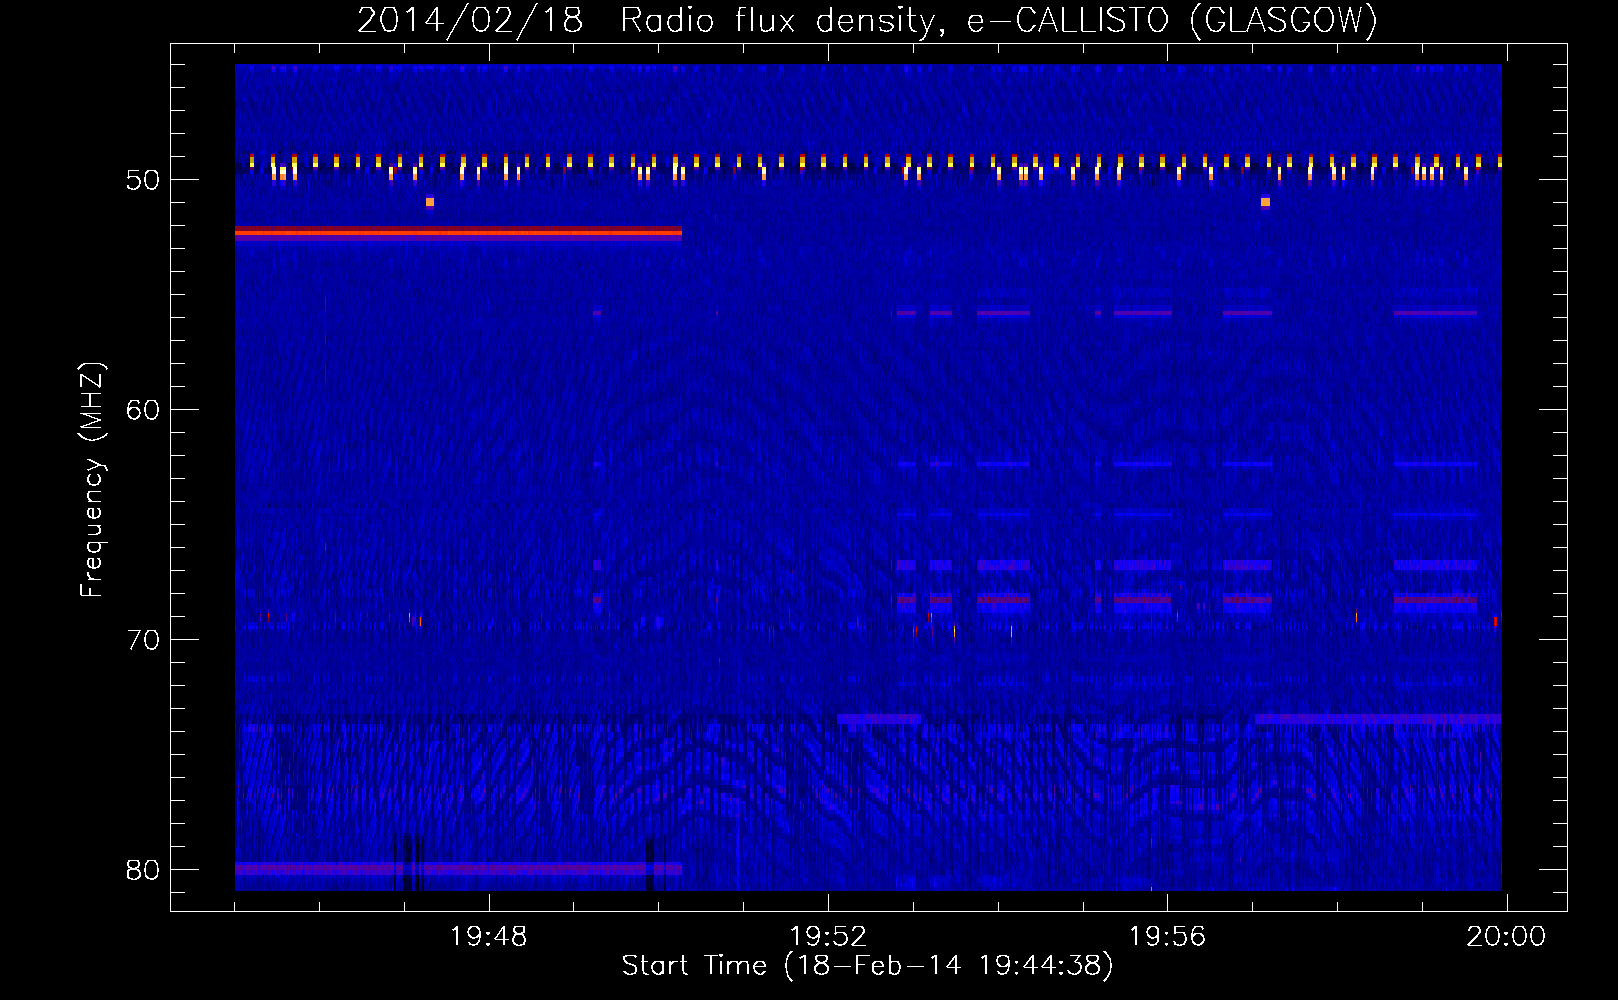
Task: Click the x-axis time label '19:56'
Action: (1167, 937)
